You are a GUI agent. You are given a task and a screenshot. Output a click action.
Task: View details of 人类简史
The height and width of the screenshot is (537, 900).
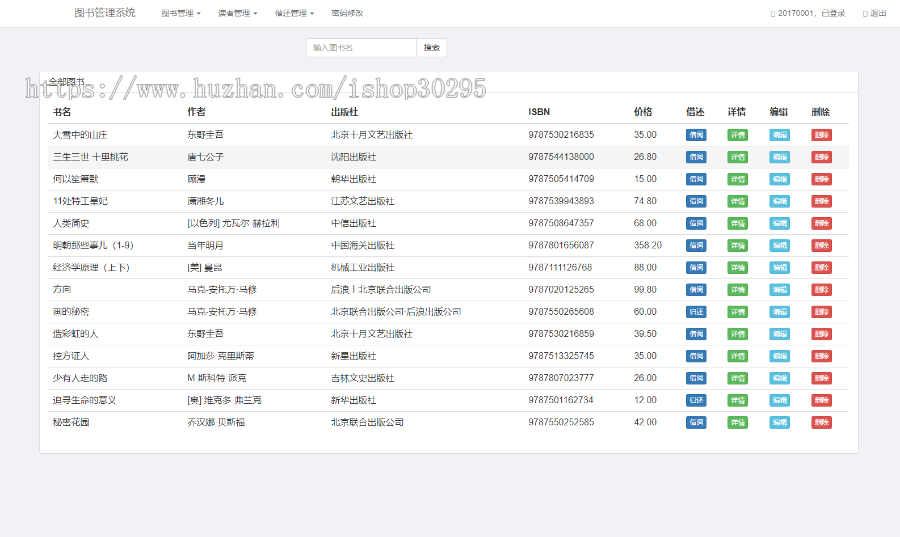738,223
